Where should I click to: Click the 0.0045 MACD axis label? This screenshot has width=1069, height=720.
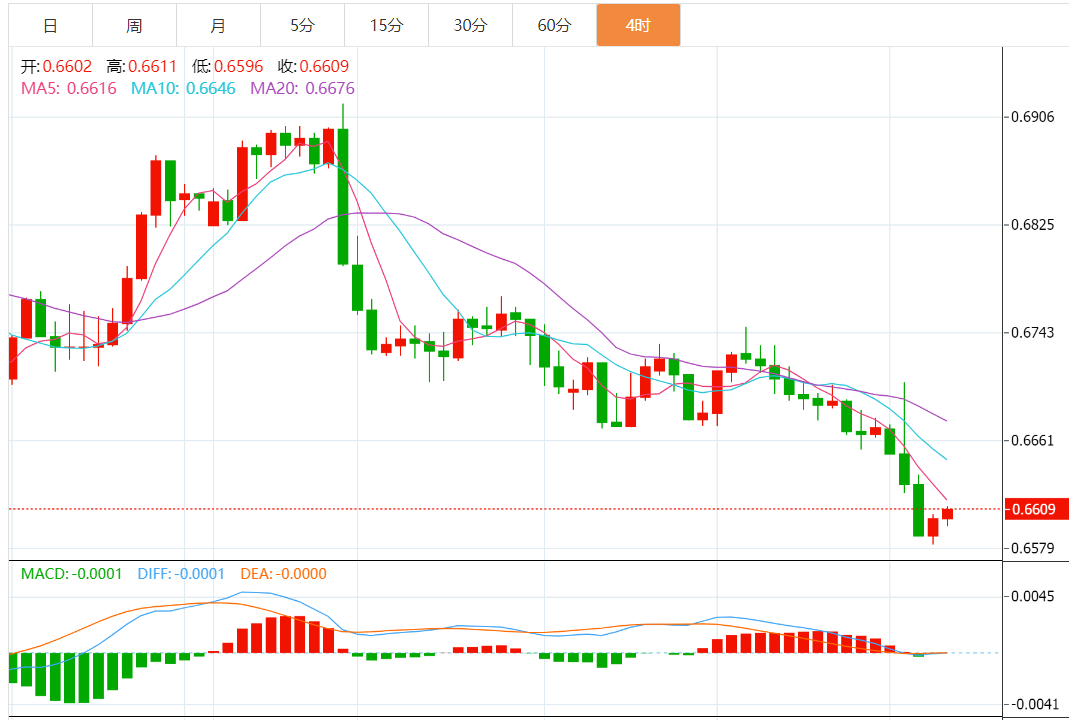(x=1033, y=597)
